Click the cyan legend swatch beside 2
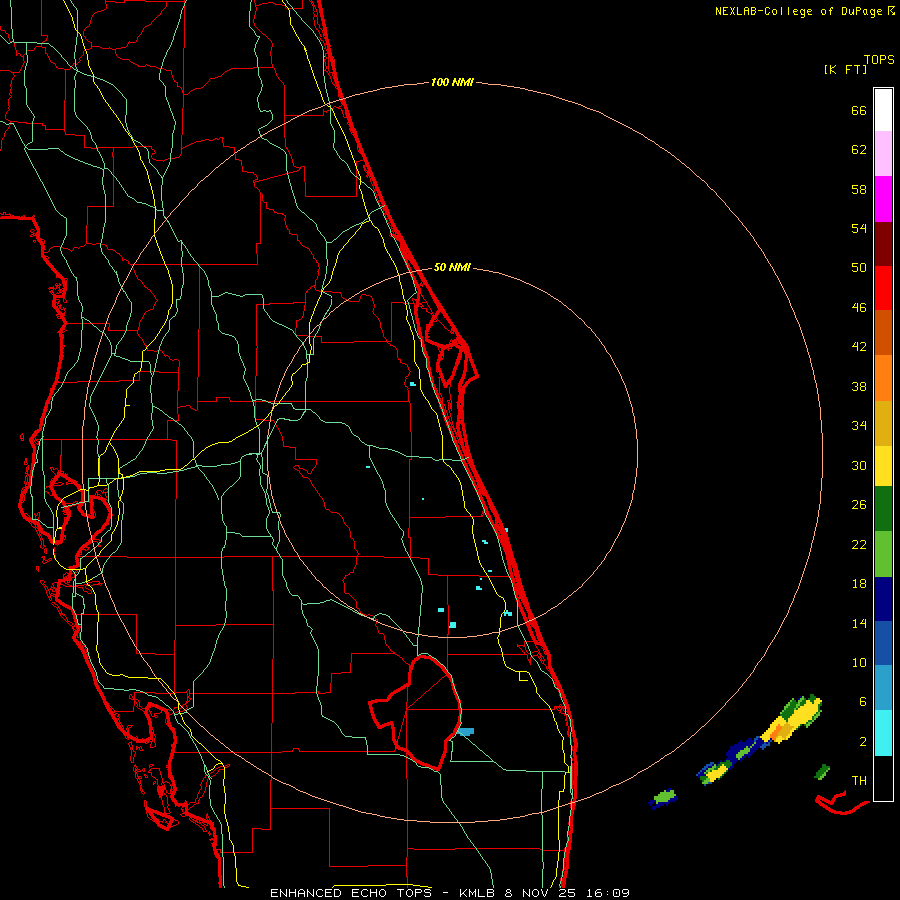Image resolution: width=900 pixels, height=900 pixels. point(883,733)
